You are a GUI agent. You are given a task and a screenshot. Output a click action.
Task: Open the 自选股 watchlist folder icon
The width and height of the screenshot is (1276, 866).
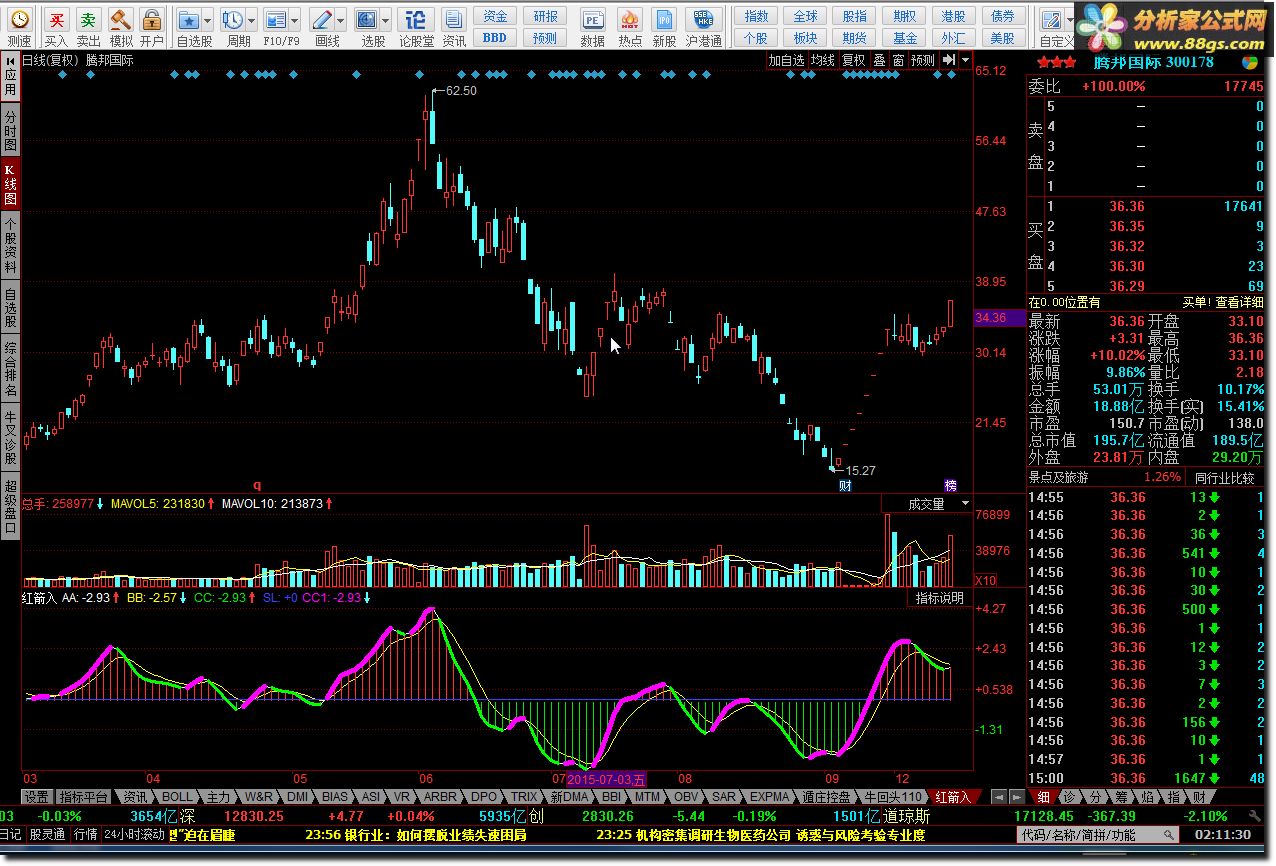(x=188, y=19)
